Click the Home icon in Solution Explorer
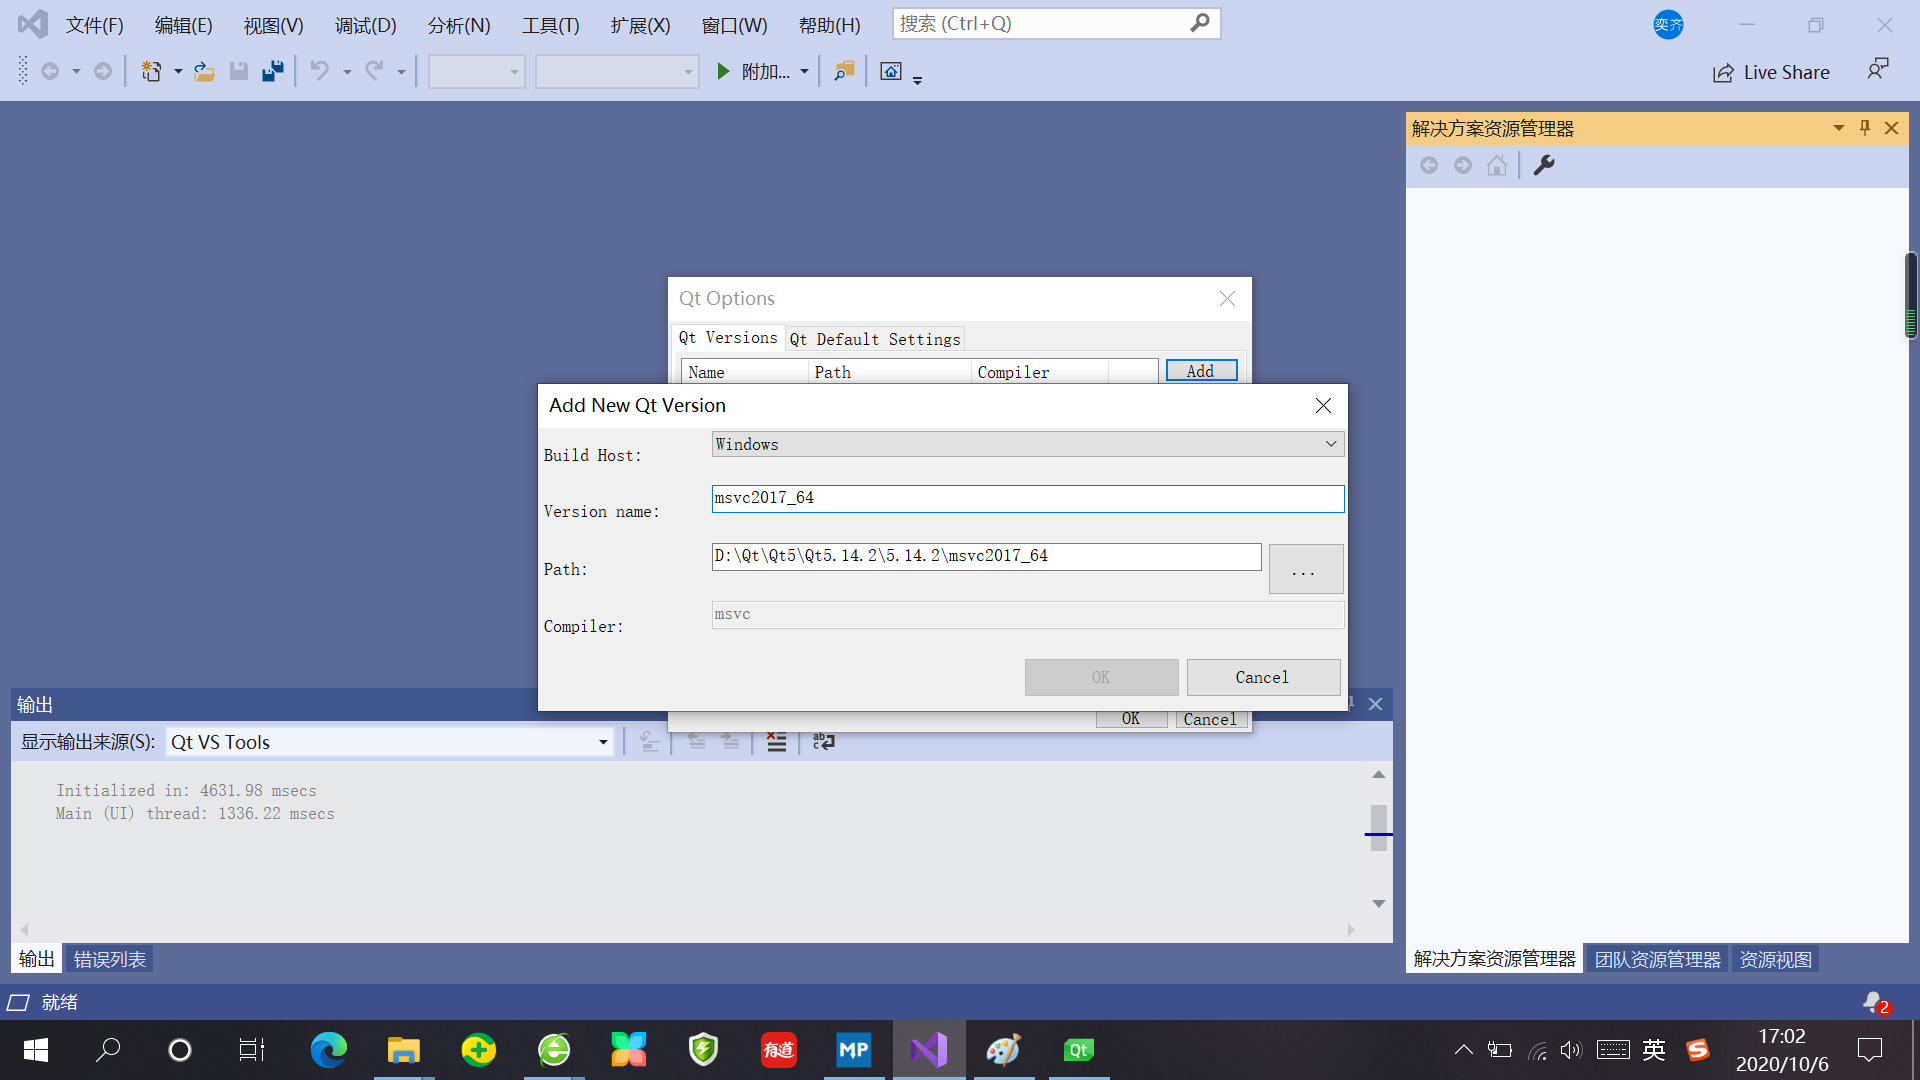This screenshot has height=1080, width=1920. click(1496, 165)
